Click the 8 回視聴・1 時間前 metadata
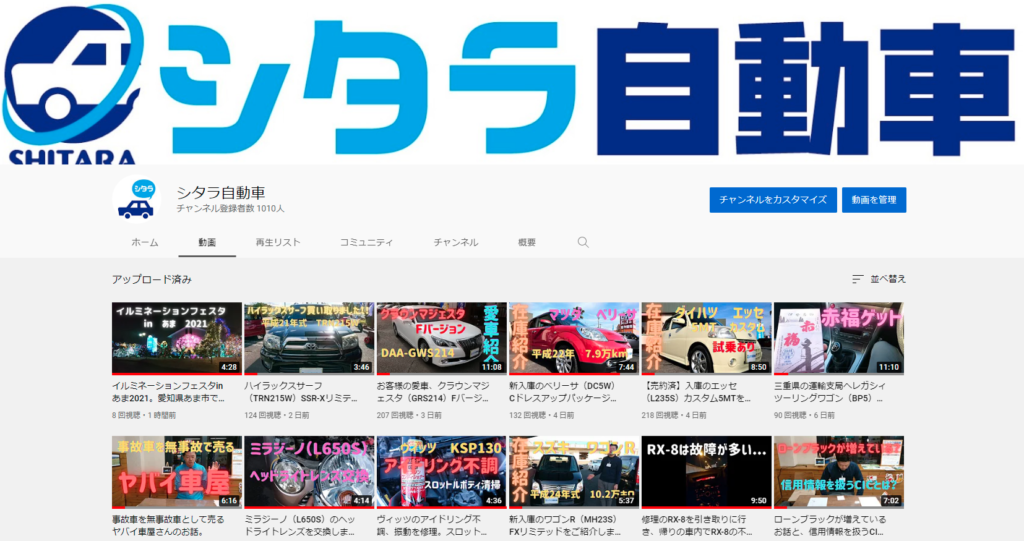Image resolution: width=1024 pixels, height=541 pixels. pyautogui.click(x=144, y=415)
